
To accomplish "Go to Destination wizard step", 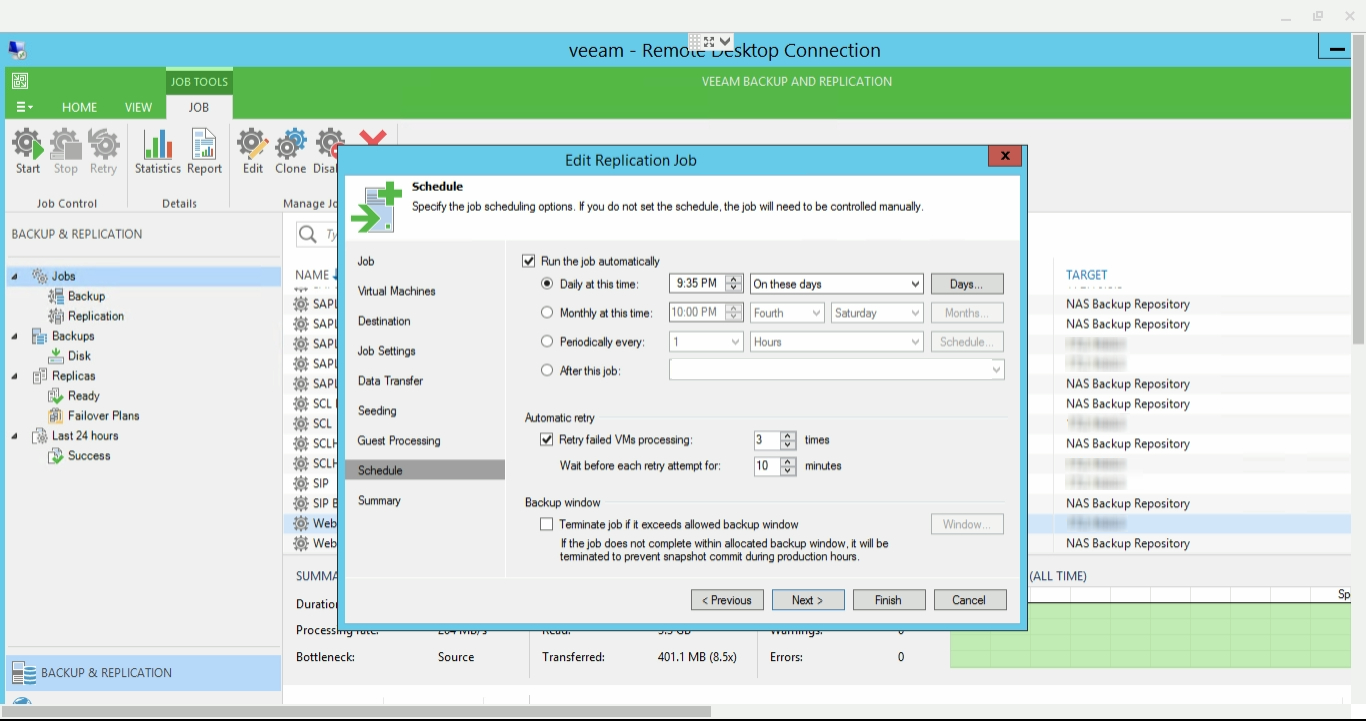I will click(x=384, y=321).
